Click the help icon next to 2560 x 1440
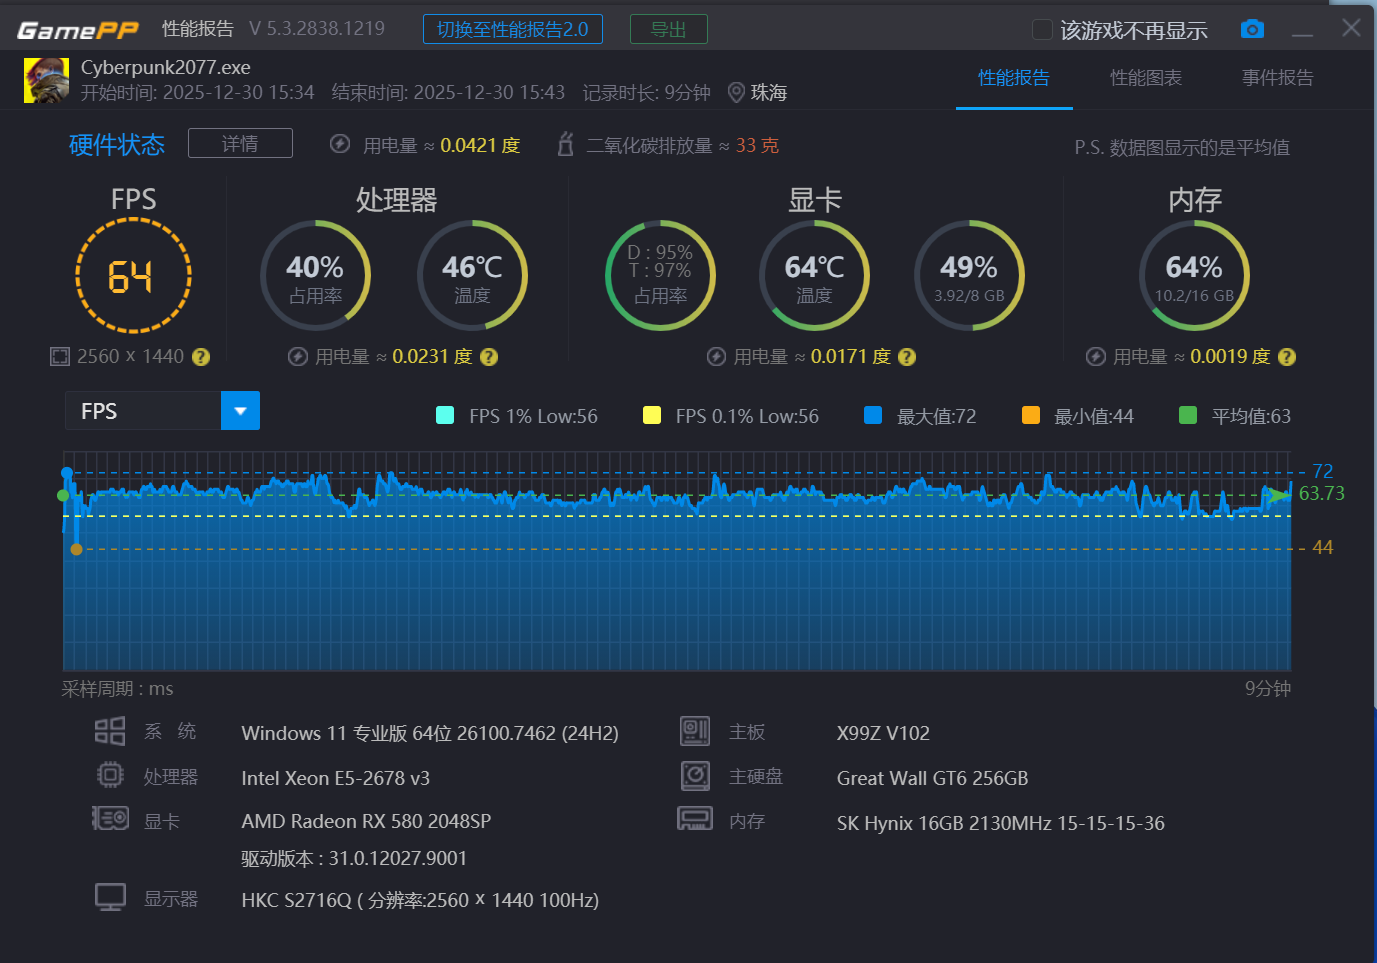Viewport: 1377px width, 963px height. [x=201, y=357]
